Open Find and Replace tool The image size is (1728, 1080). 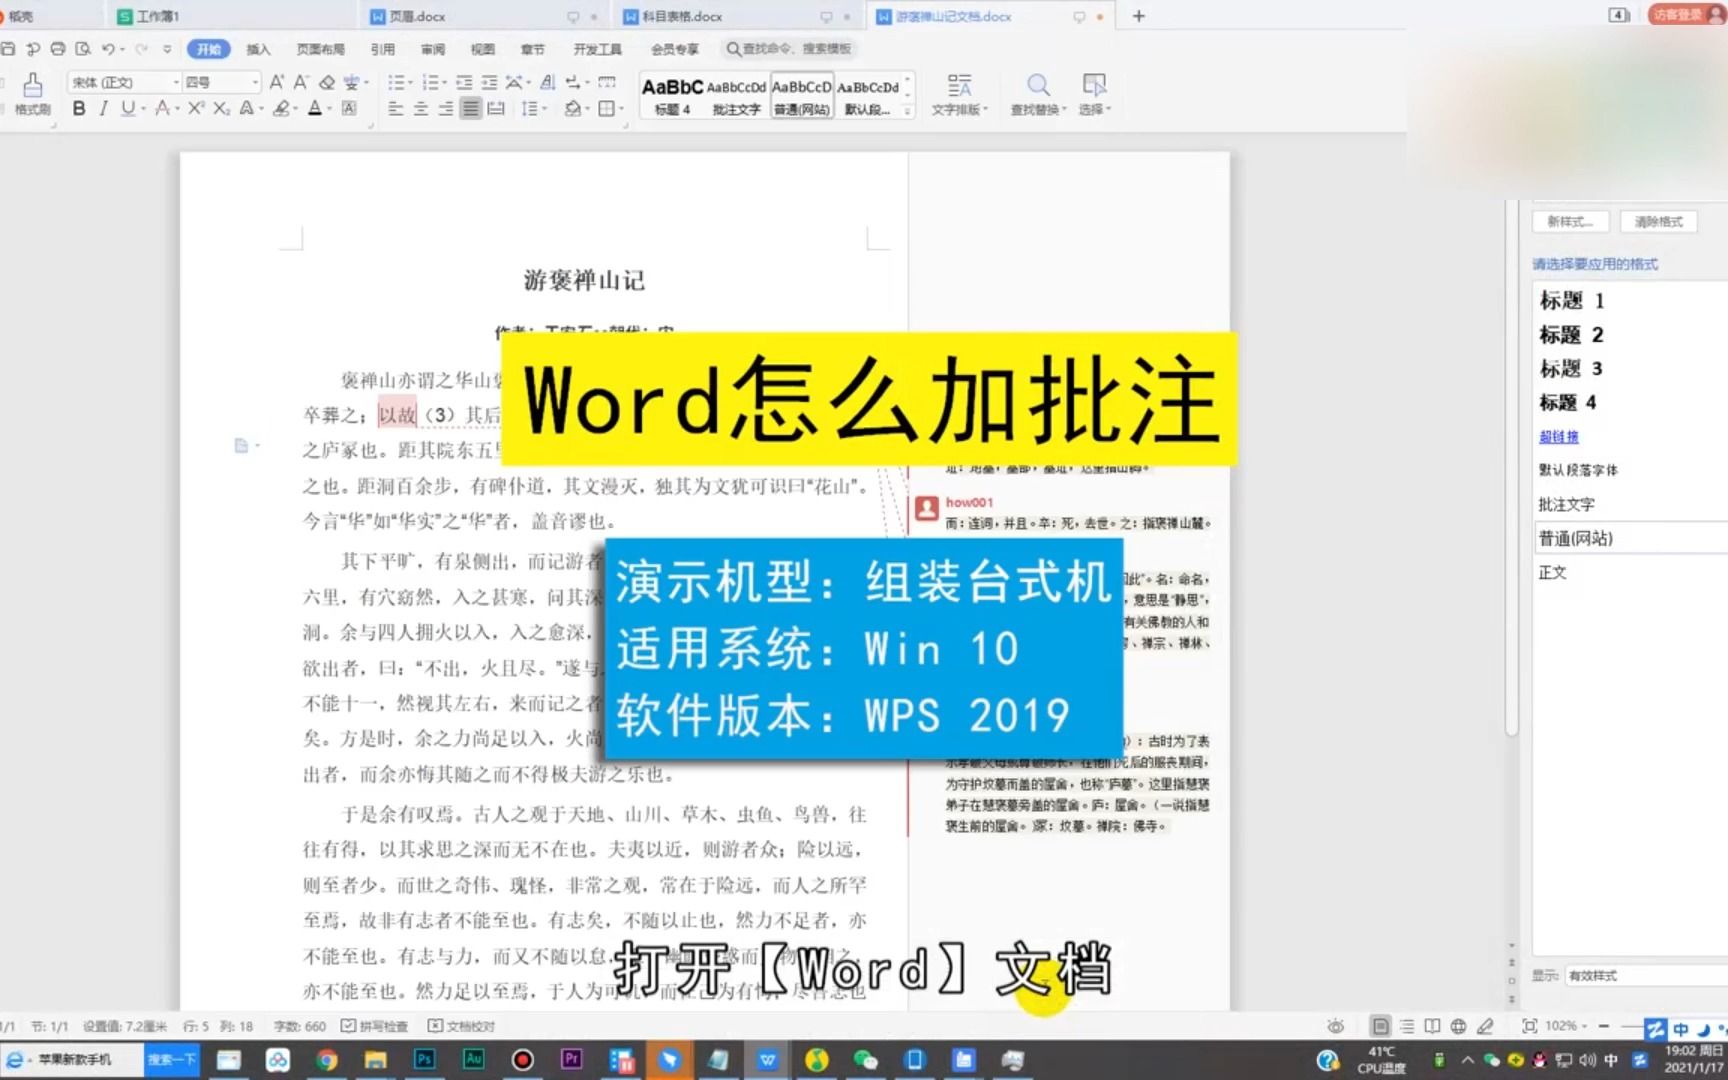(x=1038, y=95)
